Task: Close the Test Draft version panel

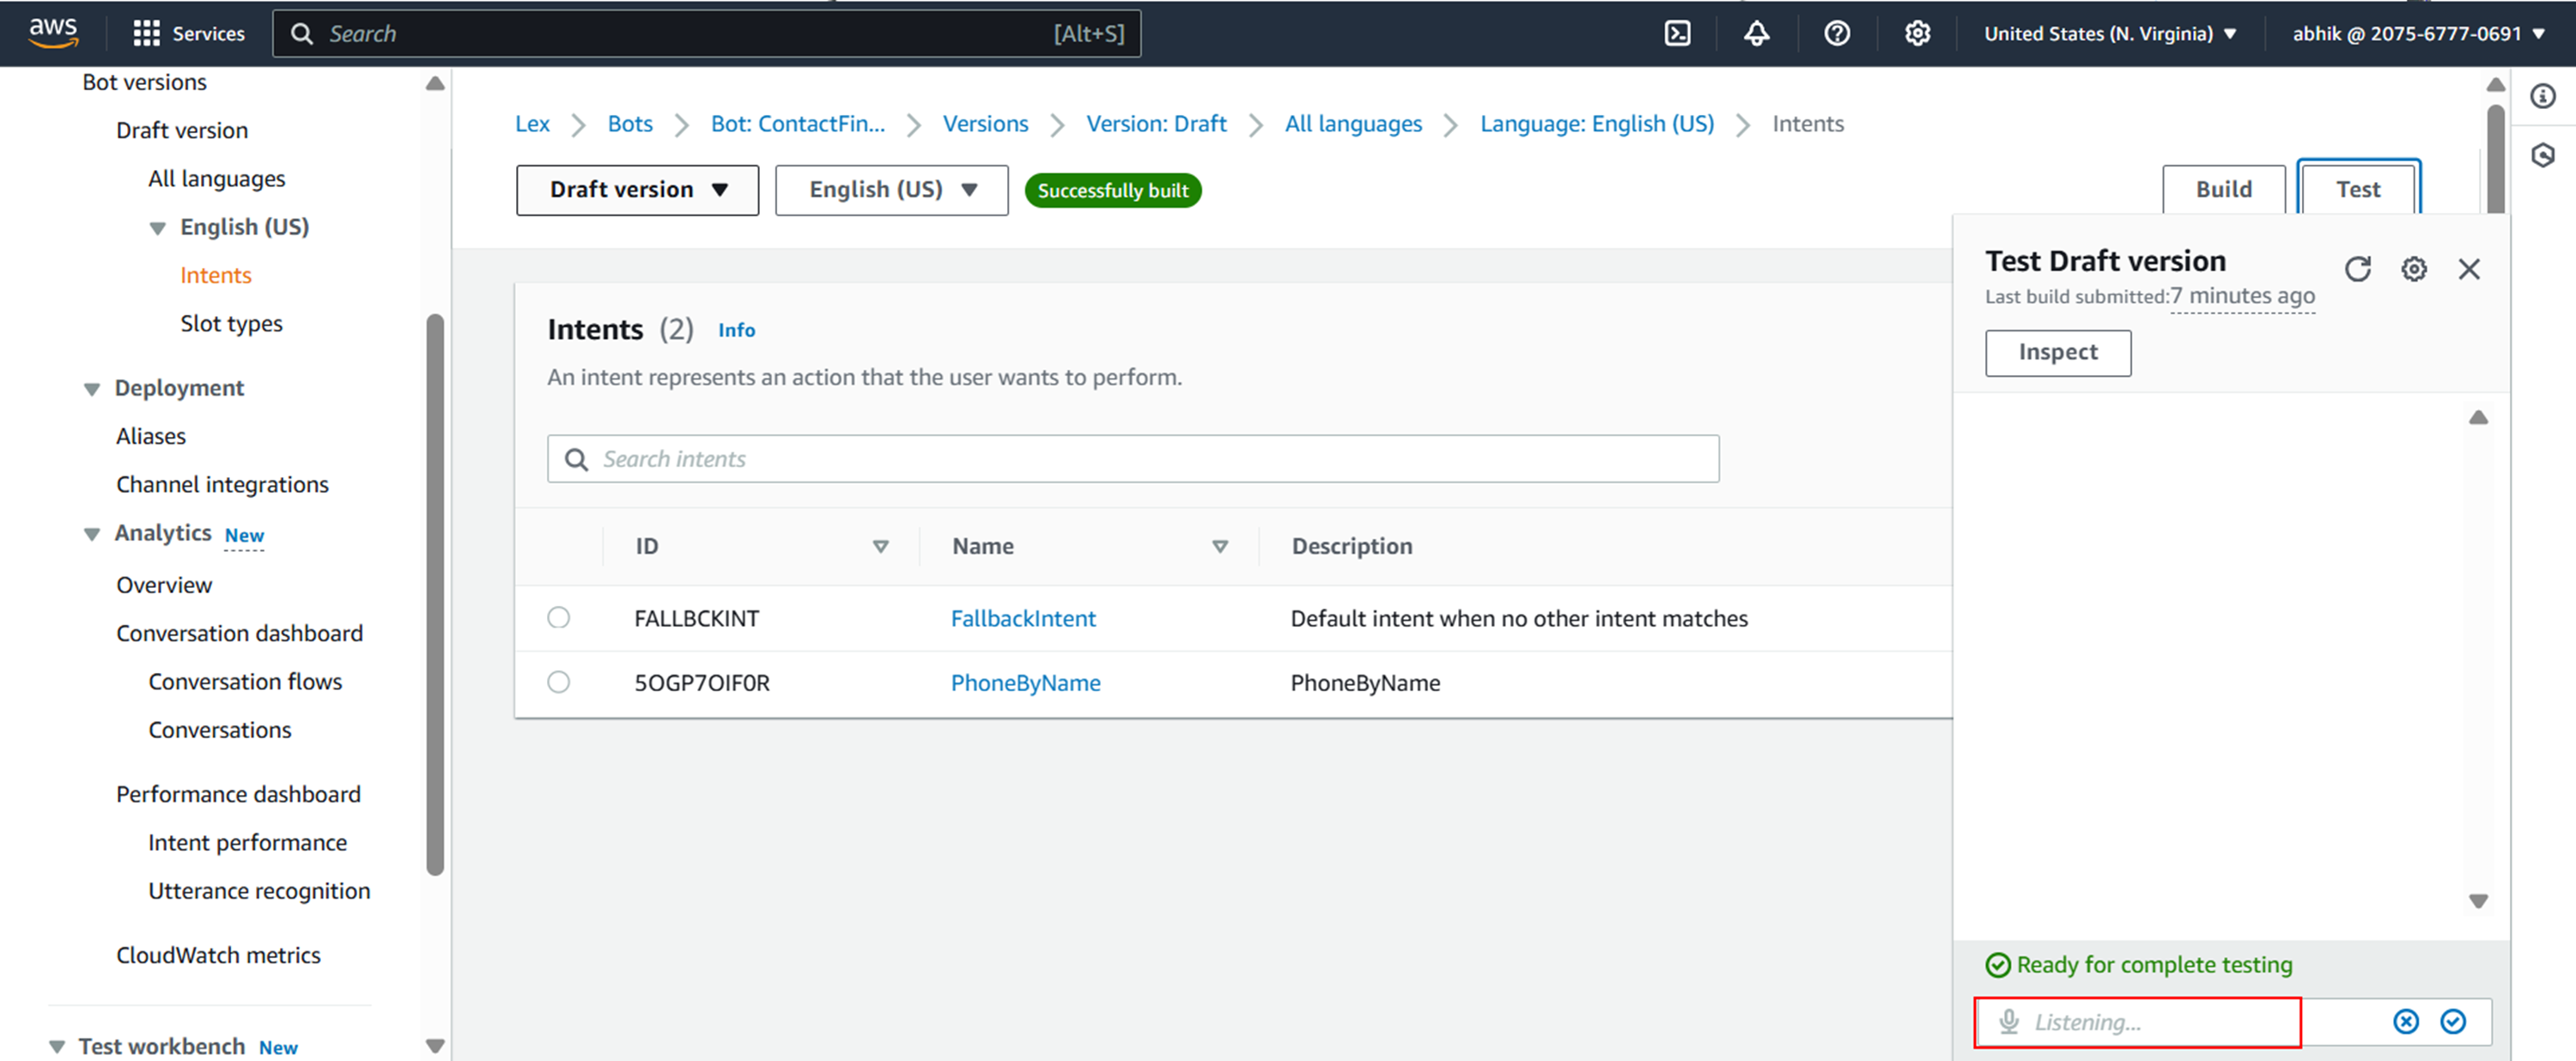Action: (x=2468, y=269)
